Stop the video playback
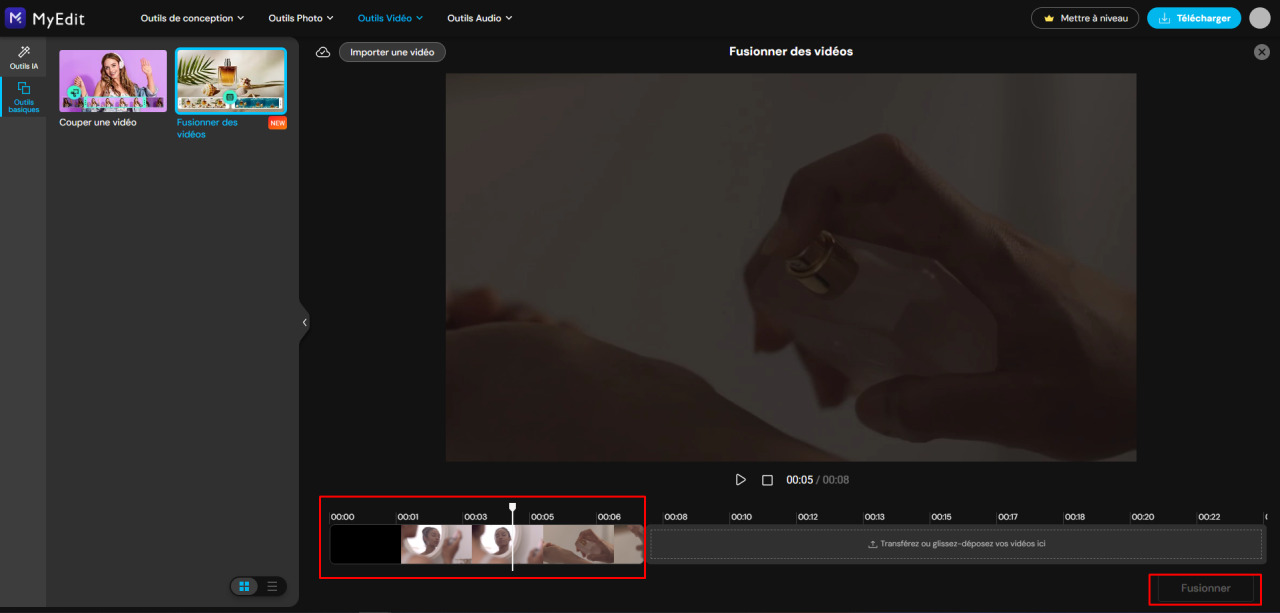Image resolution: width=1280 pixels, height=613 pixels. (768, 480)
